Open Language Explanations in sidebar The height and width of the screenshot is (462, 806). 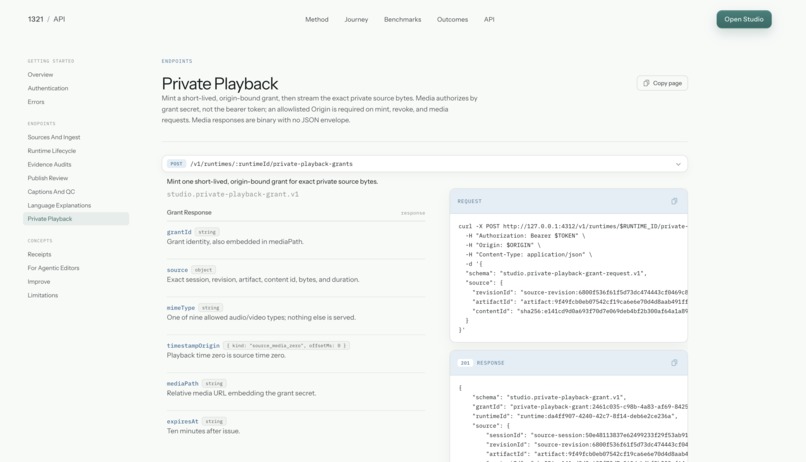tap(59, 206)
